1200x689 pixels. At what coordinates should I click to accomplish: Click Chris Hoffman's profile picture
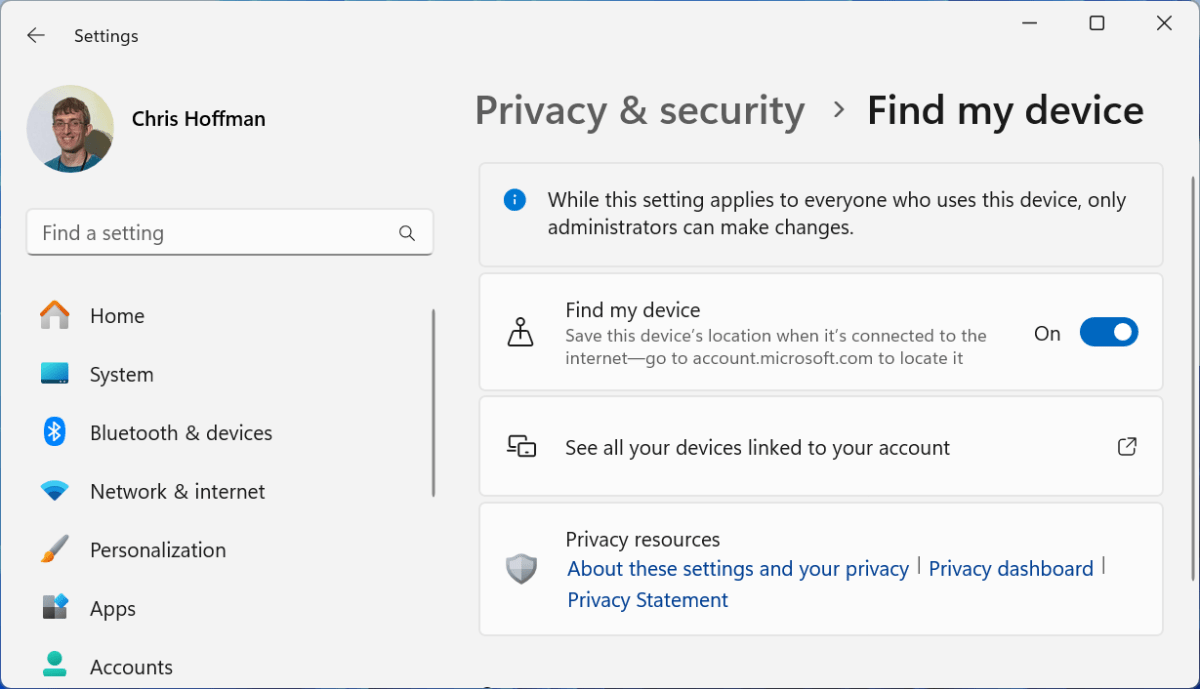point(70,129)
